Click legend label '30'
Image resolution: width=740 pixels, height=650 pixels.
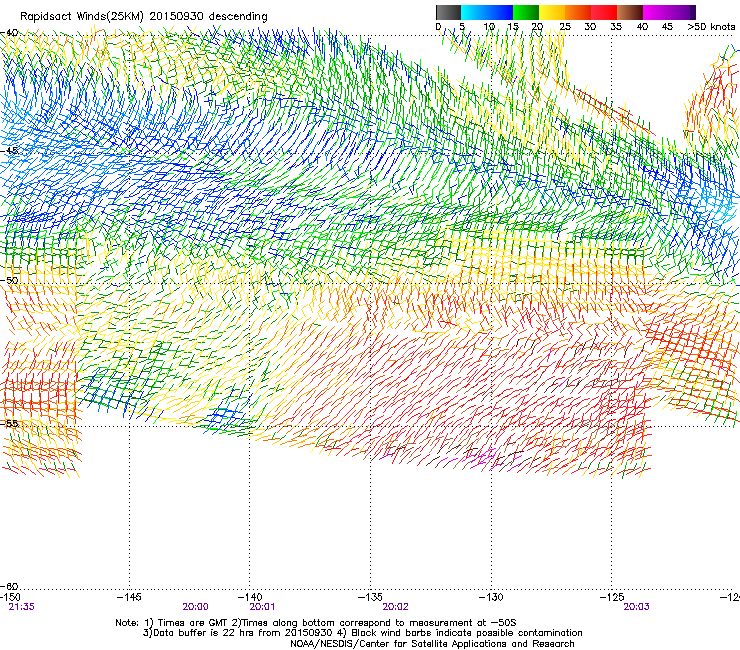click(x=590, y=27)
